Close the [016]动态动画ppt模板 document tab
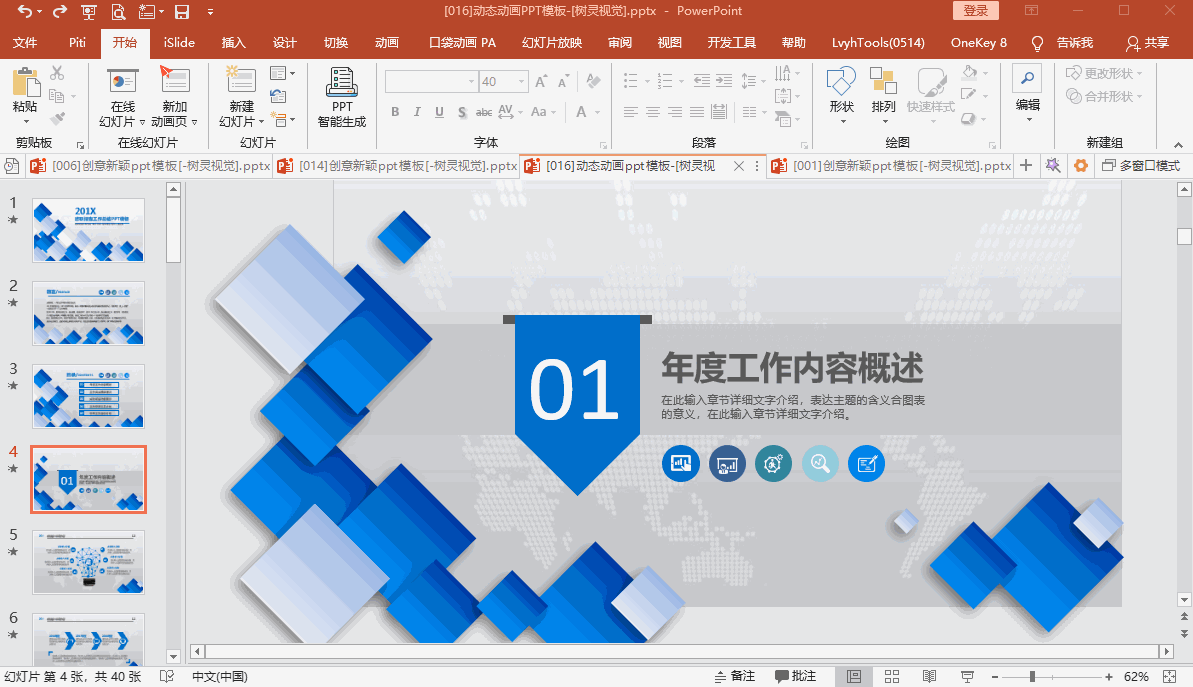 coord(738,166)
